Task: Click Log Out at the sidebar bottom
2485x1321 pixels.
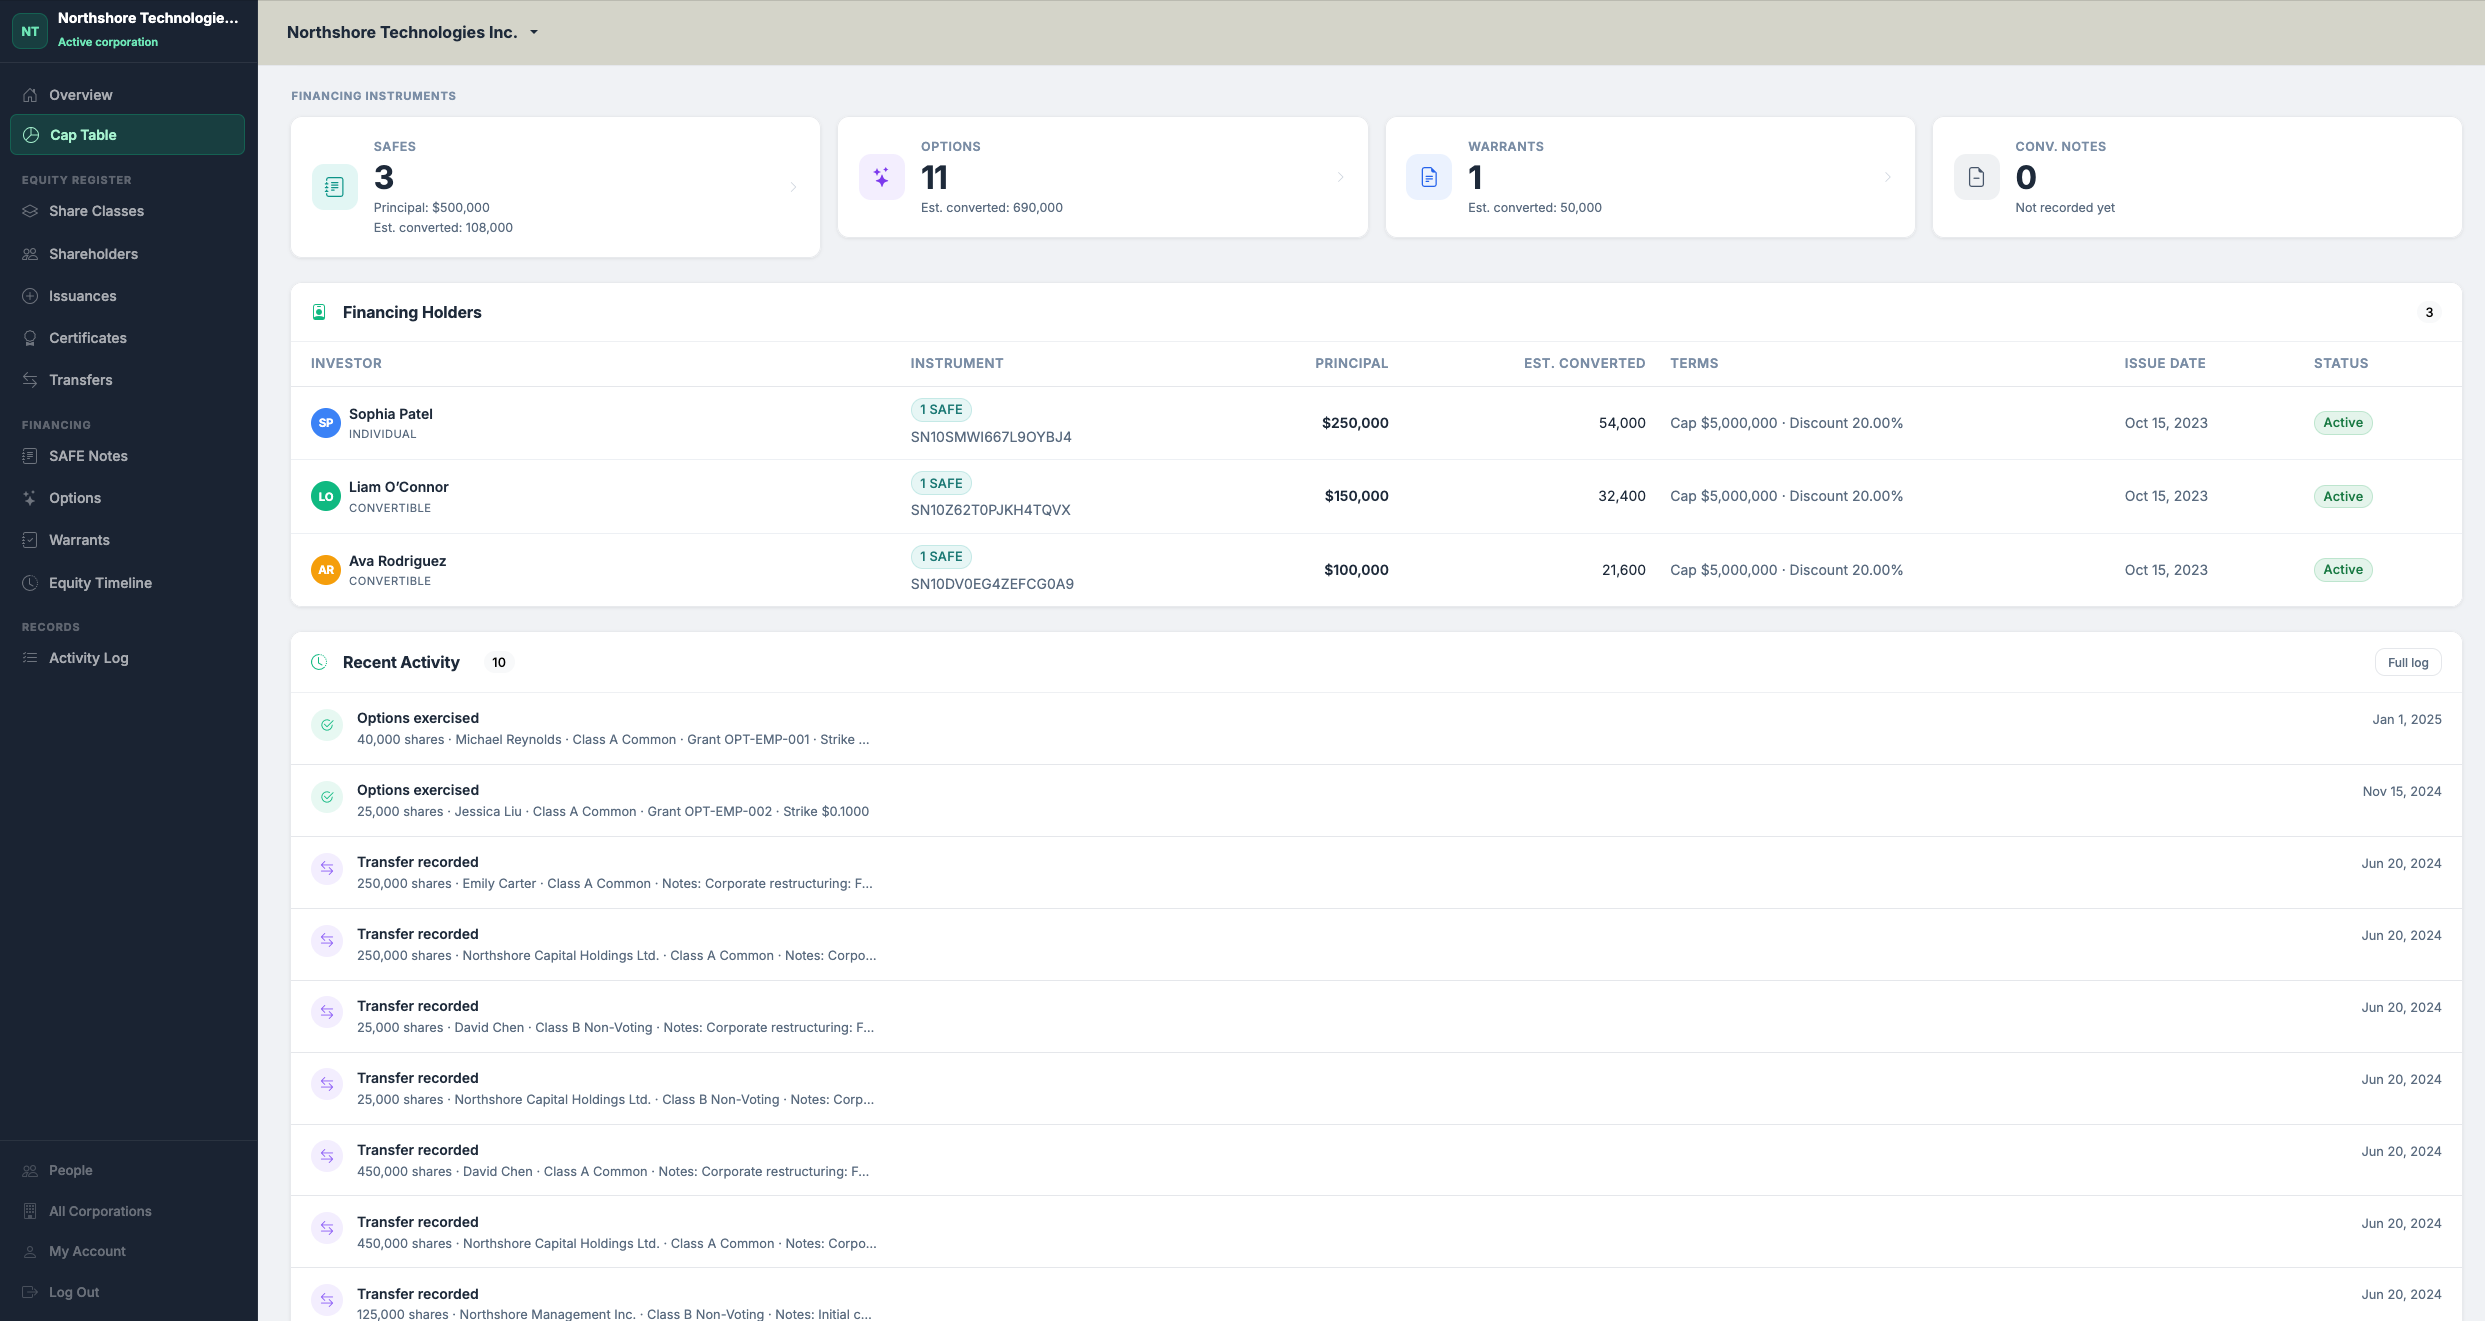Action: click(74, 1292)
